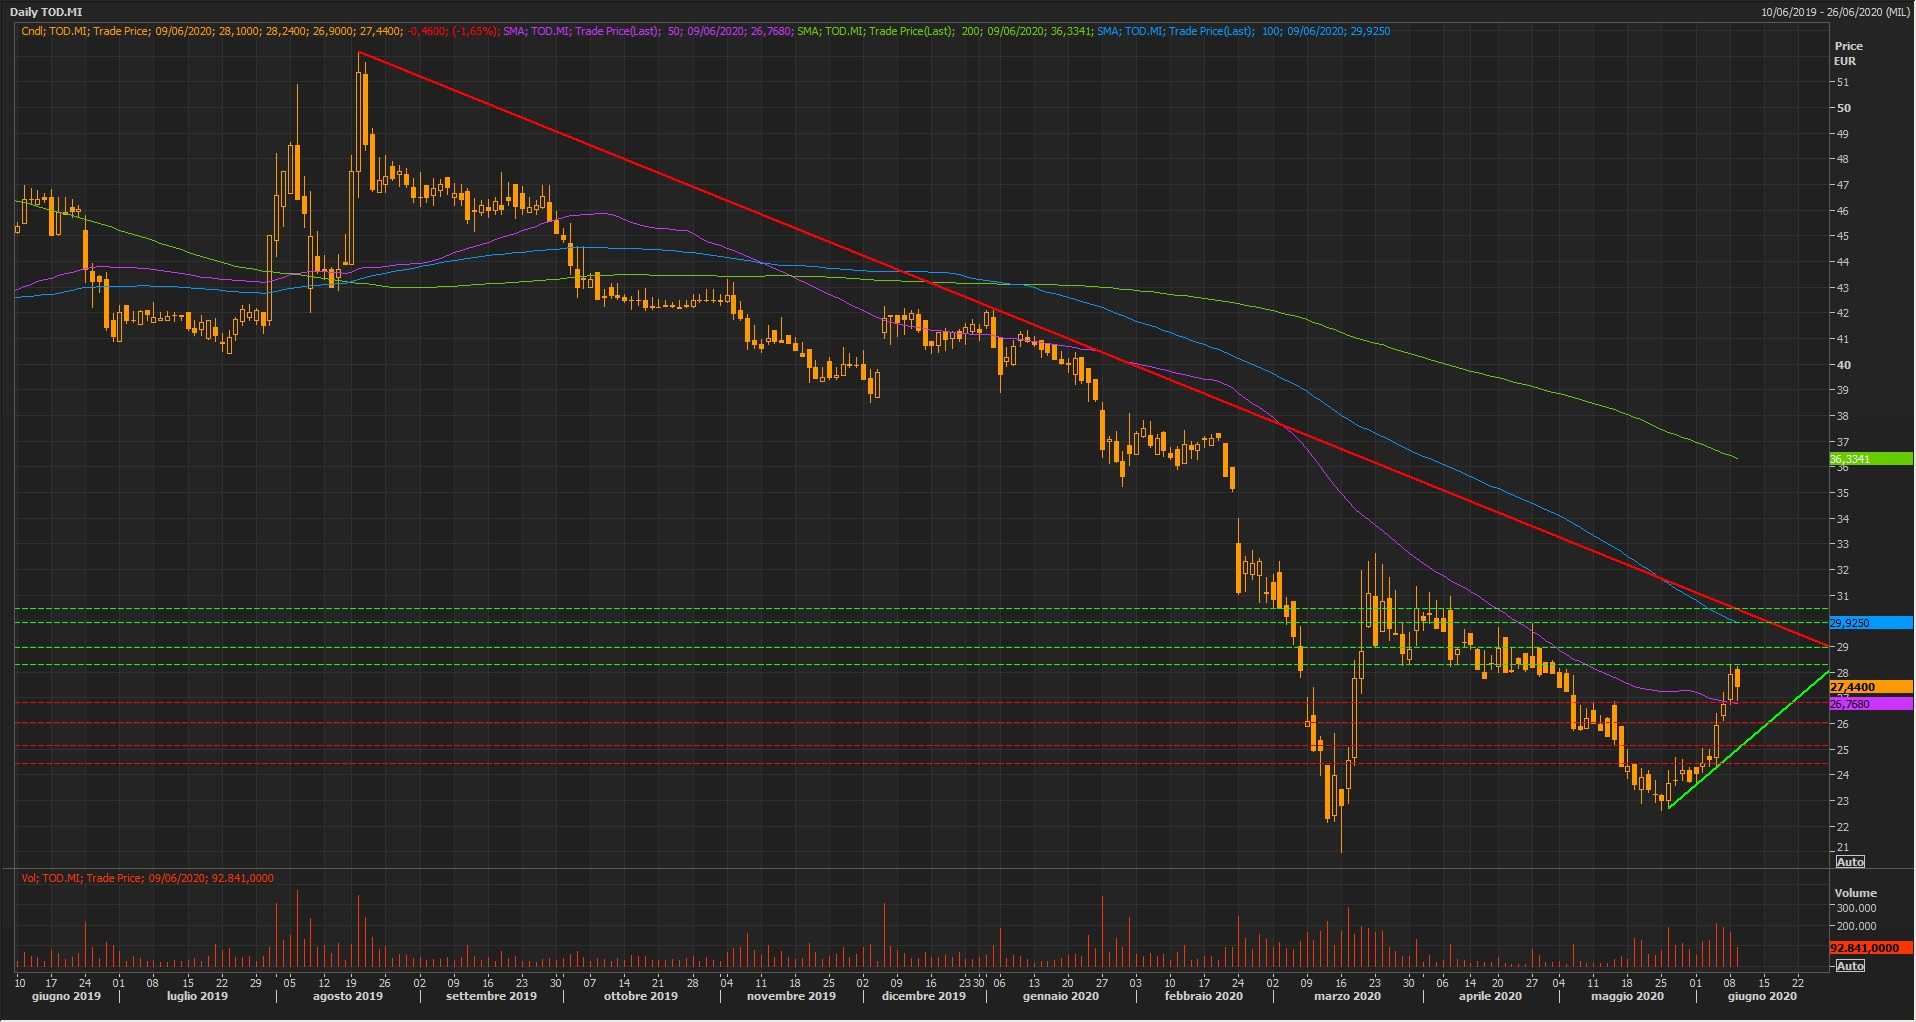This screenshot has width=1916, height=1022.
Task: Click the red 92.841,0000 volume tag
Action: coord(1870,948)
